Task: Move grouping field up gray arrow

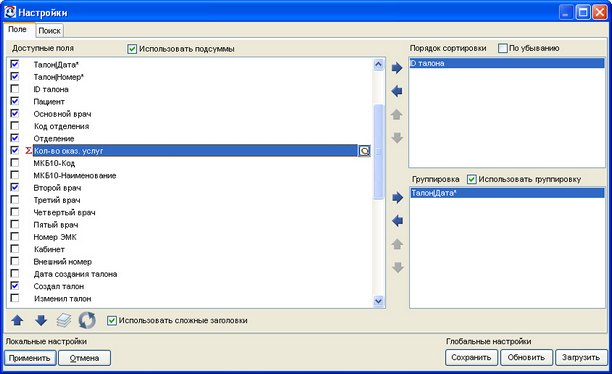Action: tap(397, 244)
